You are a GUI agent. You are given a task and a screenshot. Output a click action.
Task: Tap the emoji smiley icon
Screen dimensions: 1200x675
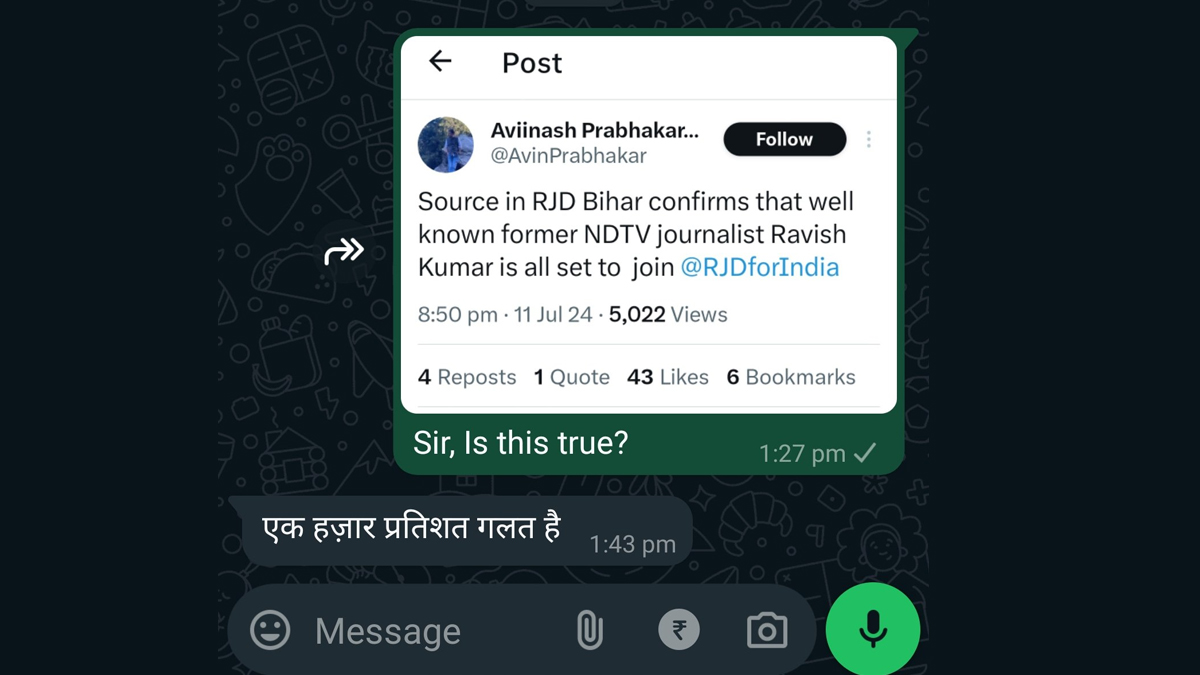click(270, 631)
